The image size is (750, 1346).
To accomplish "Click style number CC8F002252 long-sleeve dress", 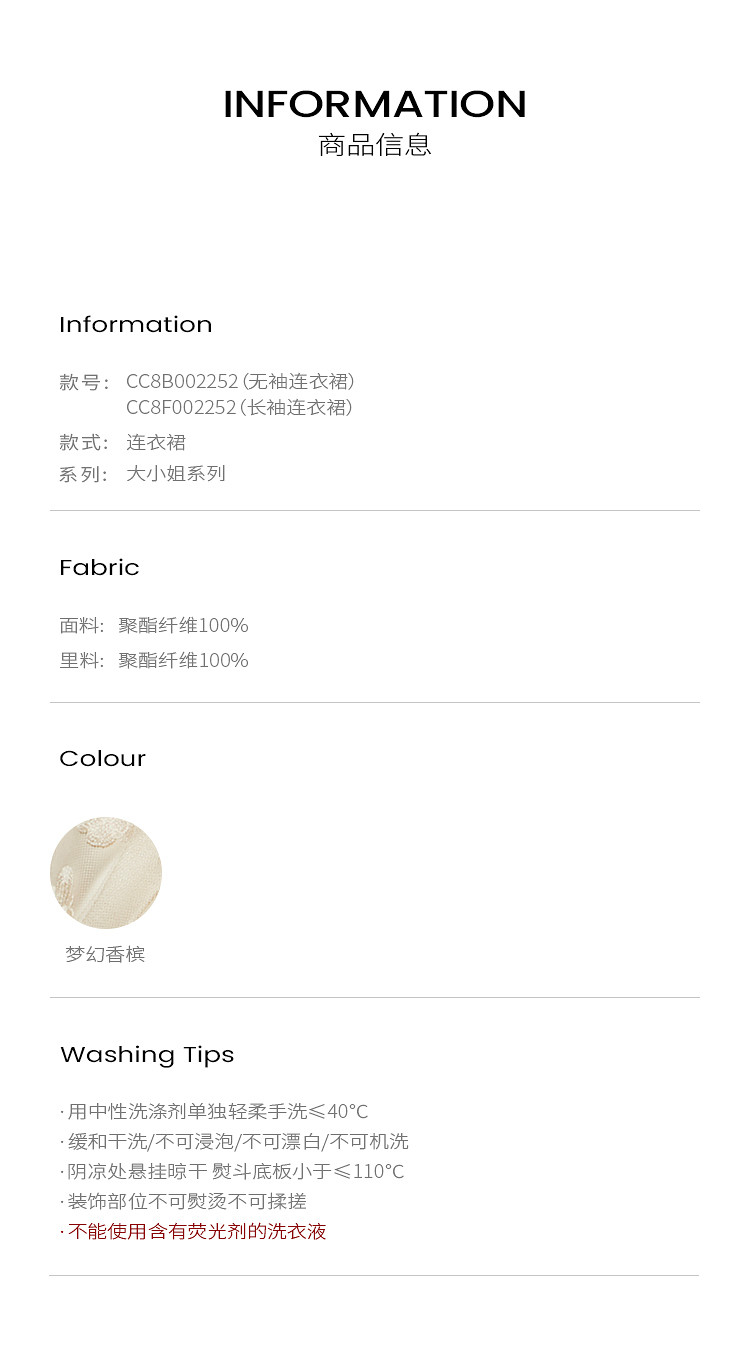I will (x=239, y=407).
